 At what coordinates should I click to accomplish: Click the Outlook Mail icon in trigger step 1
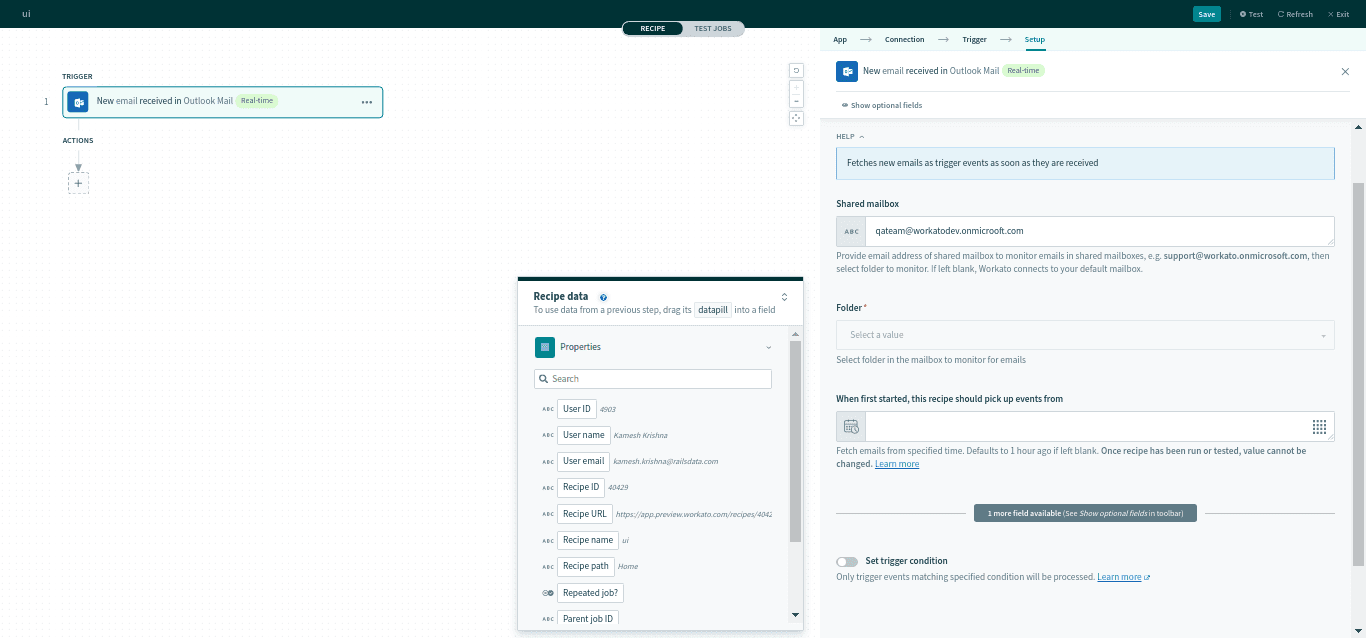pyautogui.click(x=78, y=101)
